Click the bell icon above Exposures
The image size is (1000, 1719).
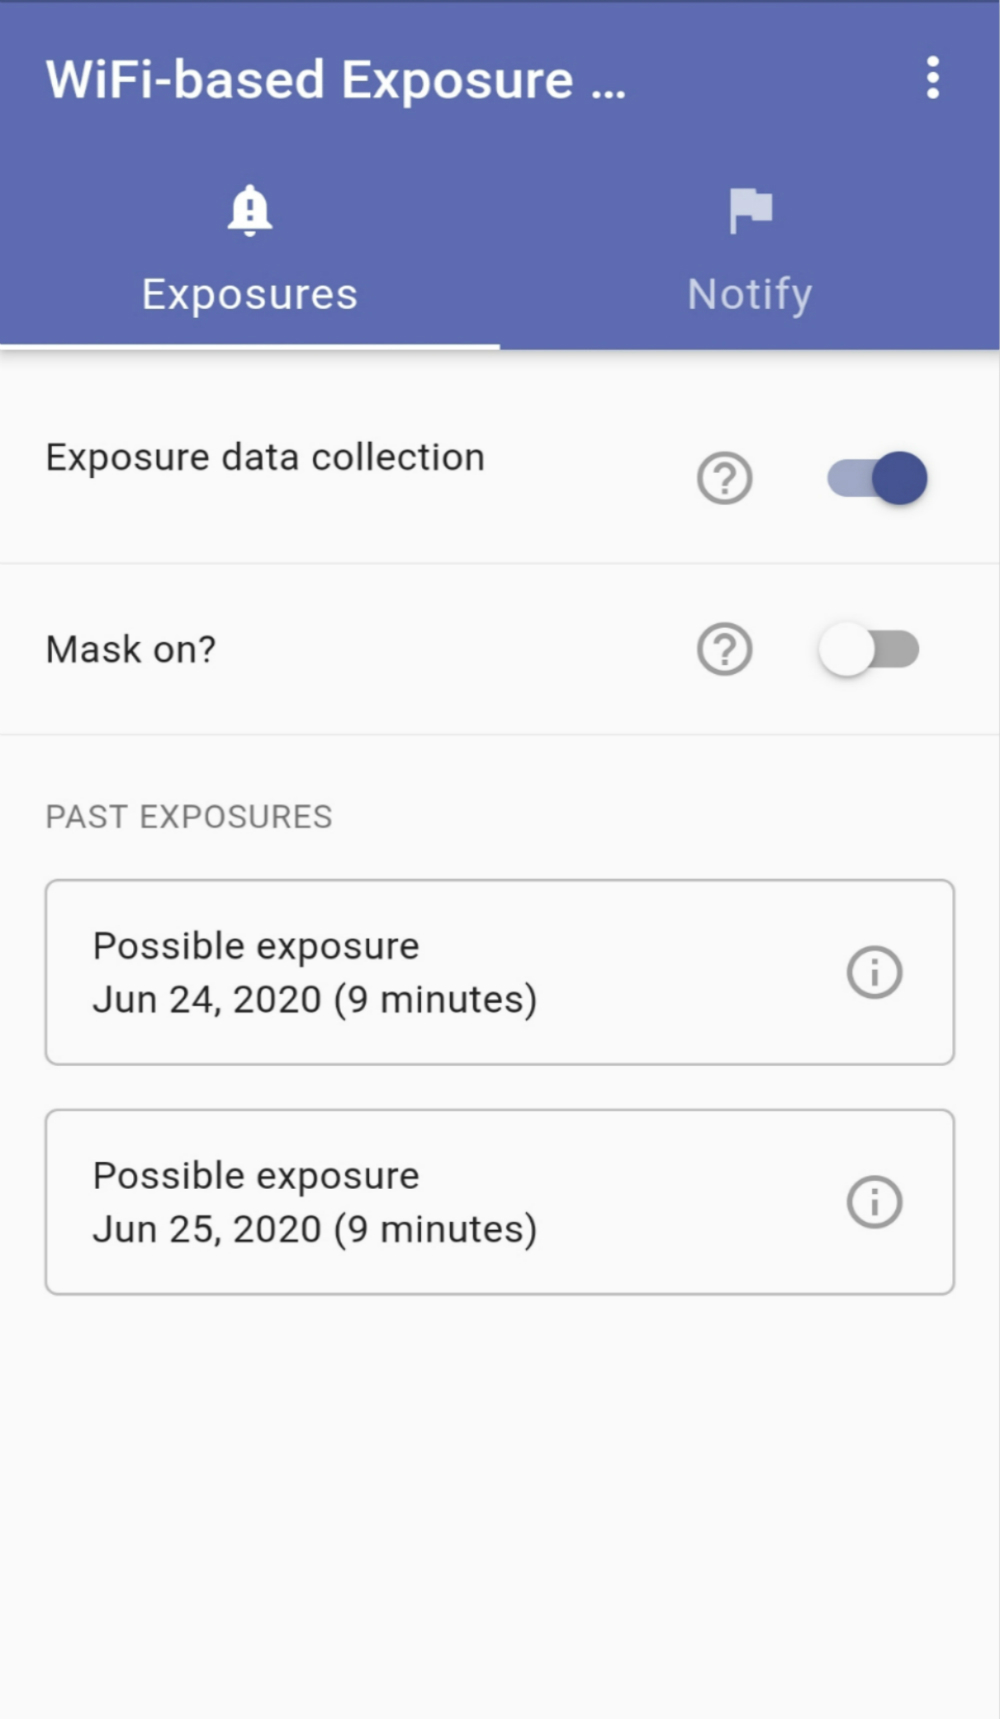[249, 210]
